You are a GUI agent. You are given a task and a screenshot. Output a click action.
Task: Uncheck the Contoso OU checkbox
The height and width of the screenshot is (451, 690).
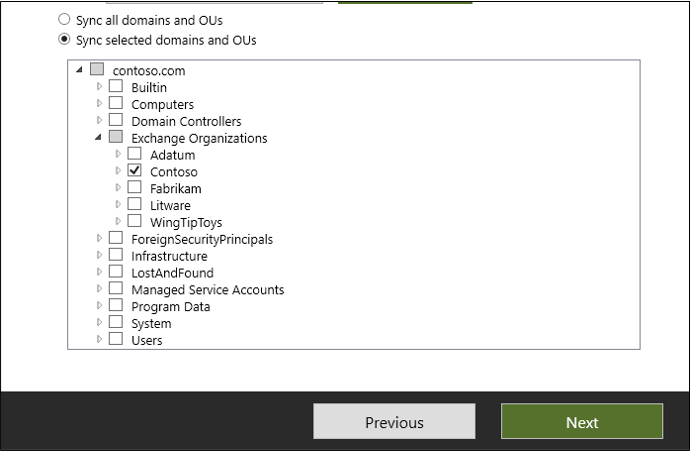pyautogui.click(x=134, y=171)
